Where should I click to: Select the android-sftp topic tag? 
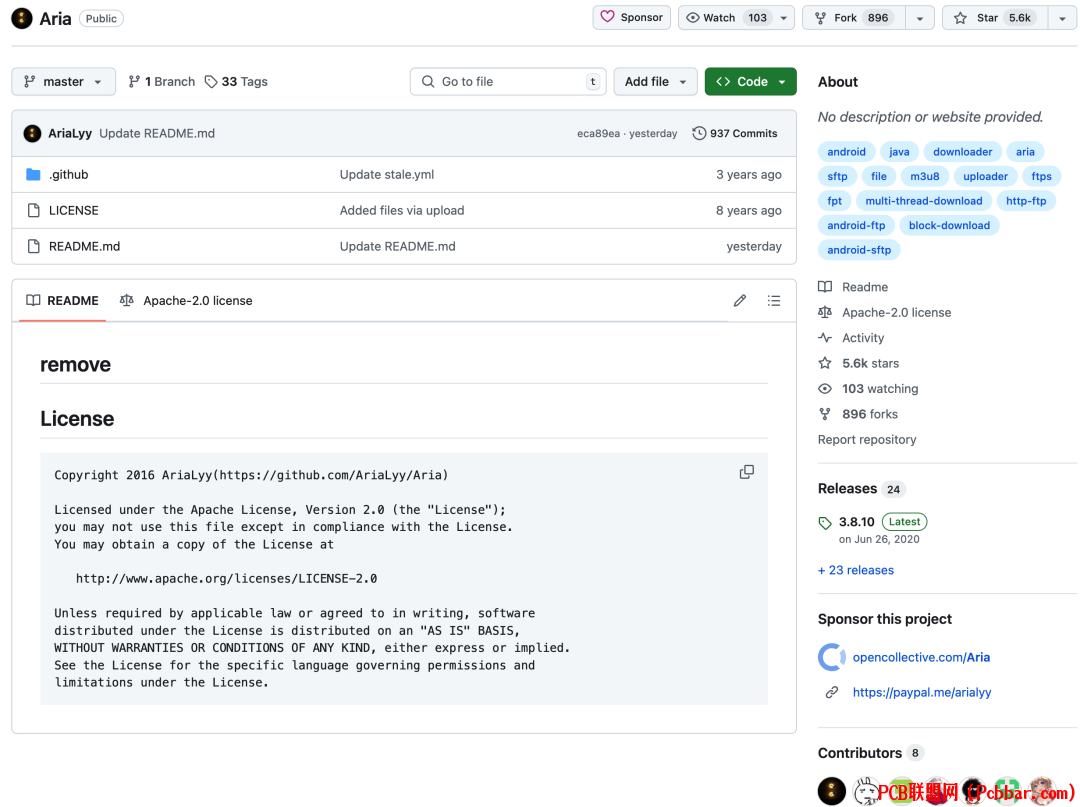pos(860,250)
